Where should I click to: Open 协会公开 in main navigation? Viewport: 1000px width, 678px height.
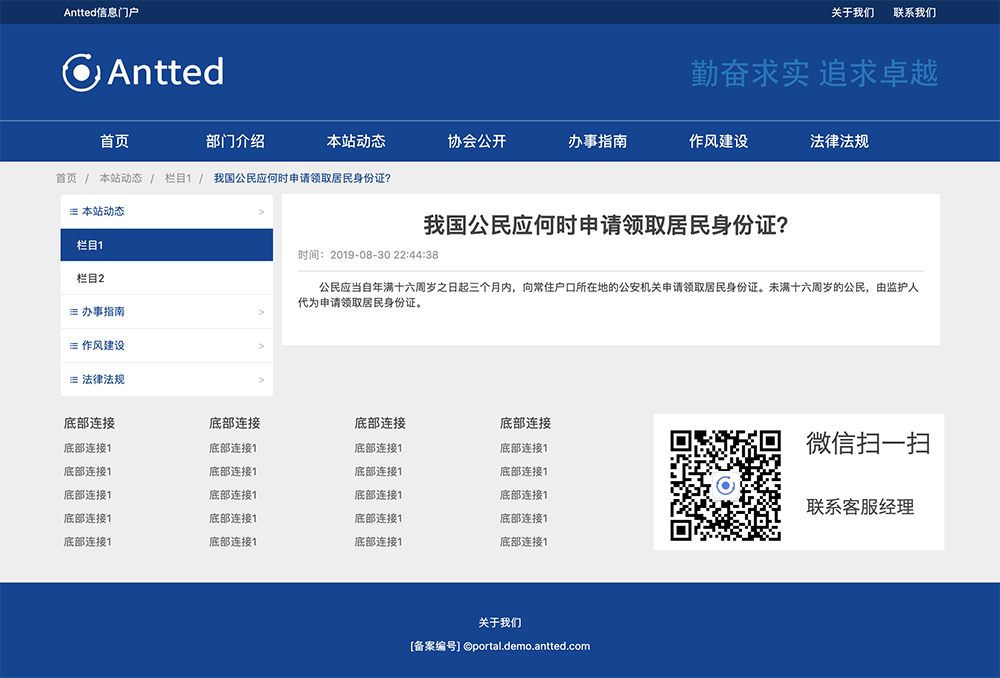pos(476,141)
